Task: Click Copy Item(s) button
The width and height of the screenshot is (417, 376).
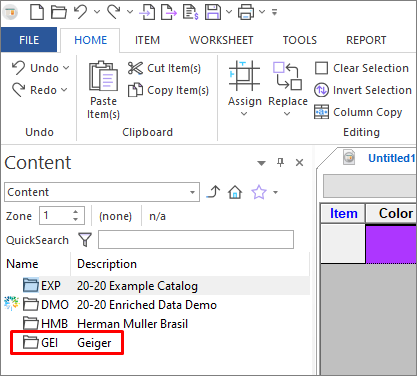Action: [x=168, y=90]
